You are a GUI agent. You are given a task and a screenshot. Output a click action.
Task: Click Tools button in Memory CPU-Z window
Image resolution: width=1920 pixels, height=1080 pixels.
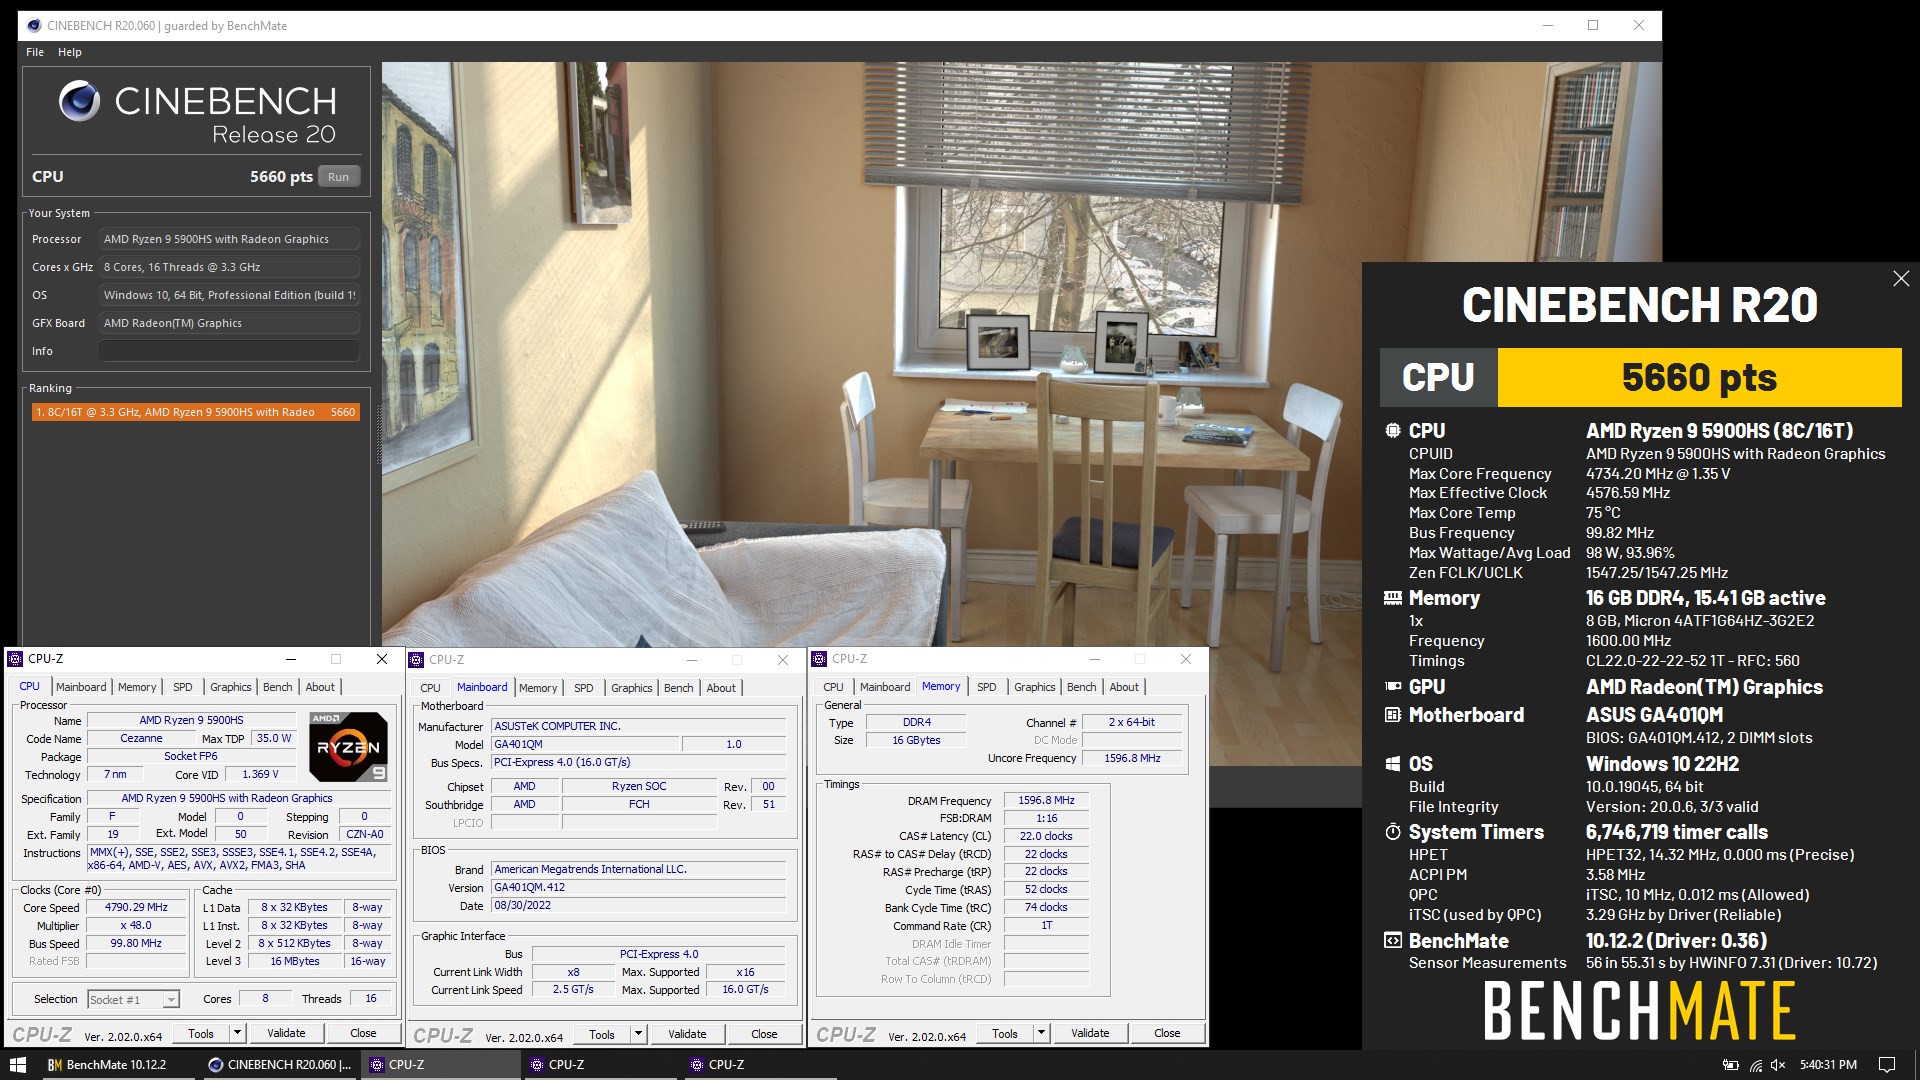(1005, 1033)
